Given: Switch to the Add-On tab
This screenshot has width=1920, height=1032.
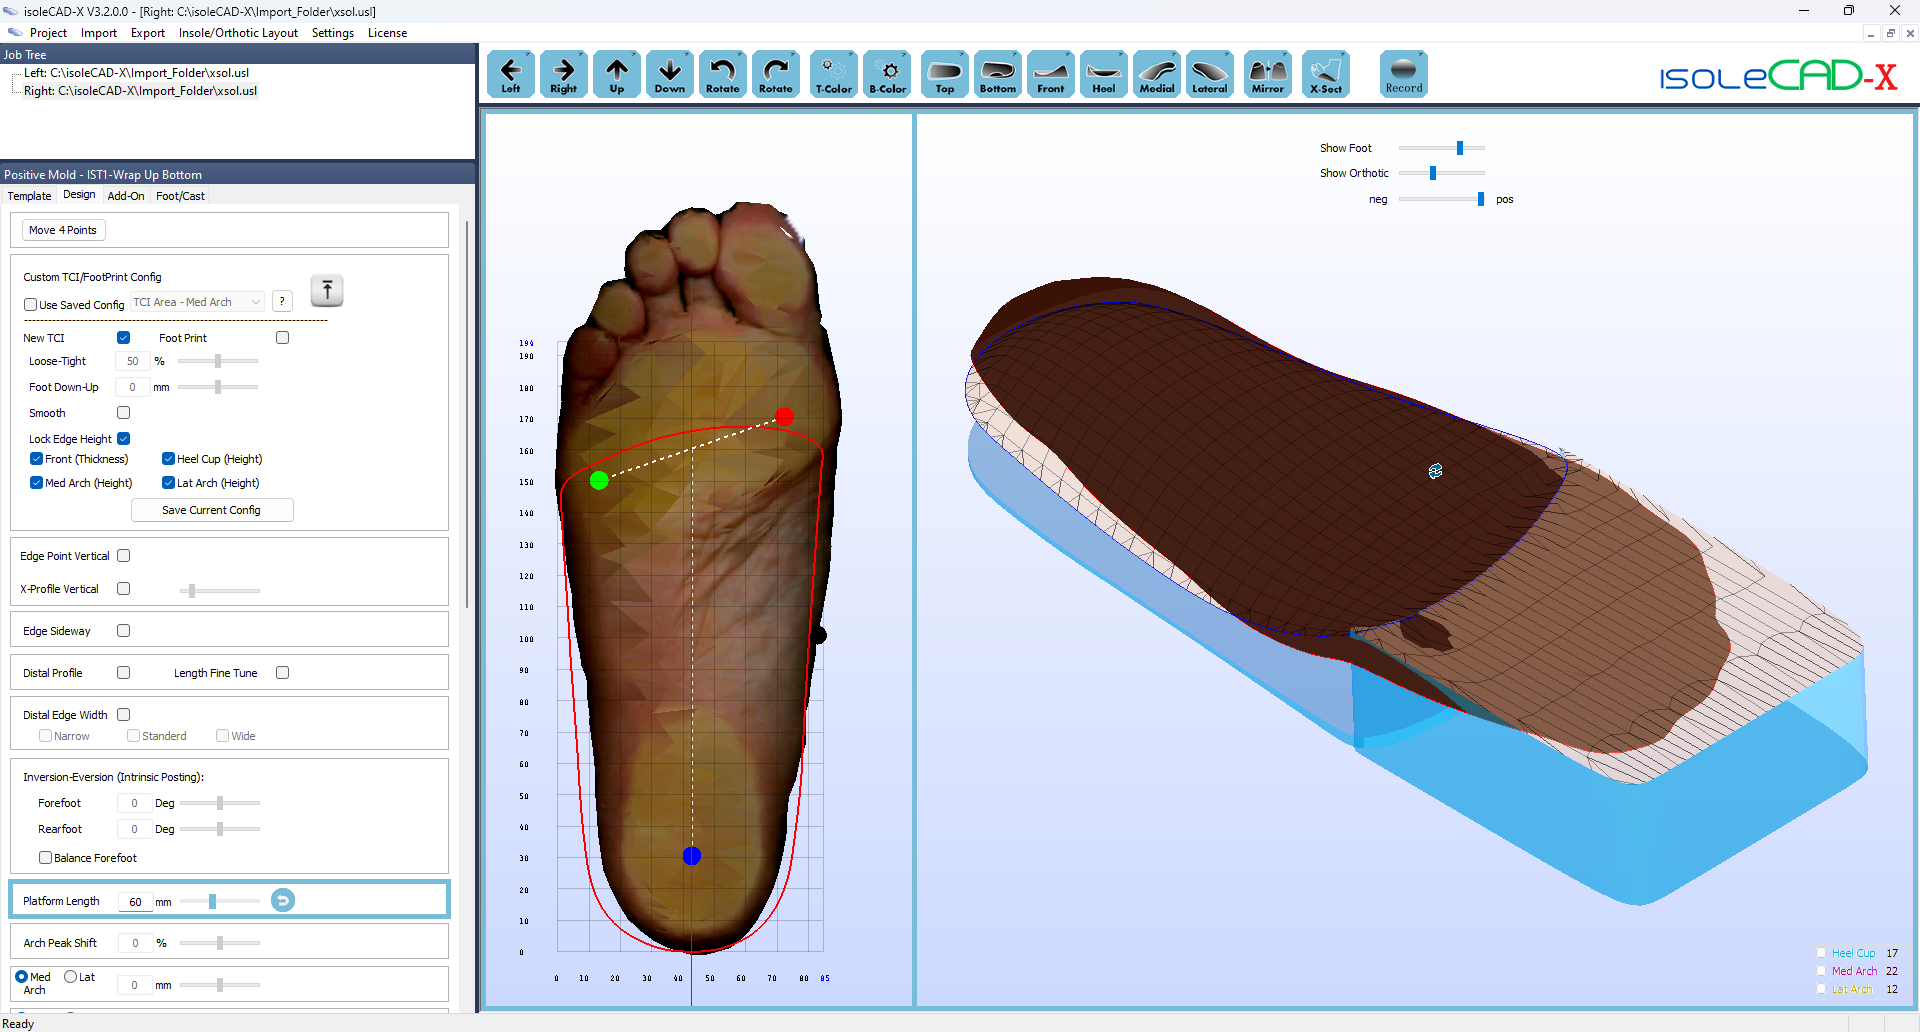Looking at the screenshot, I should coord(125,196).
